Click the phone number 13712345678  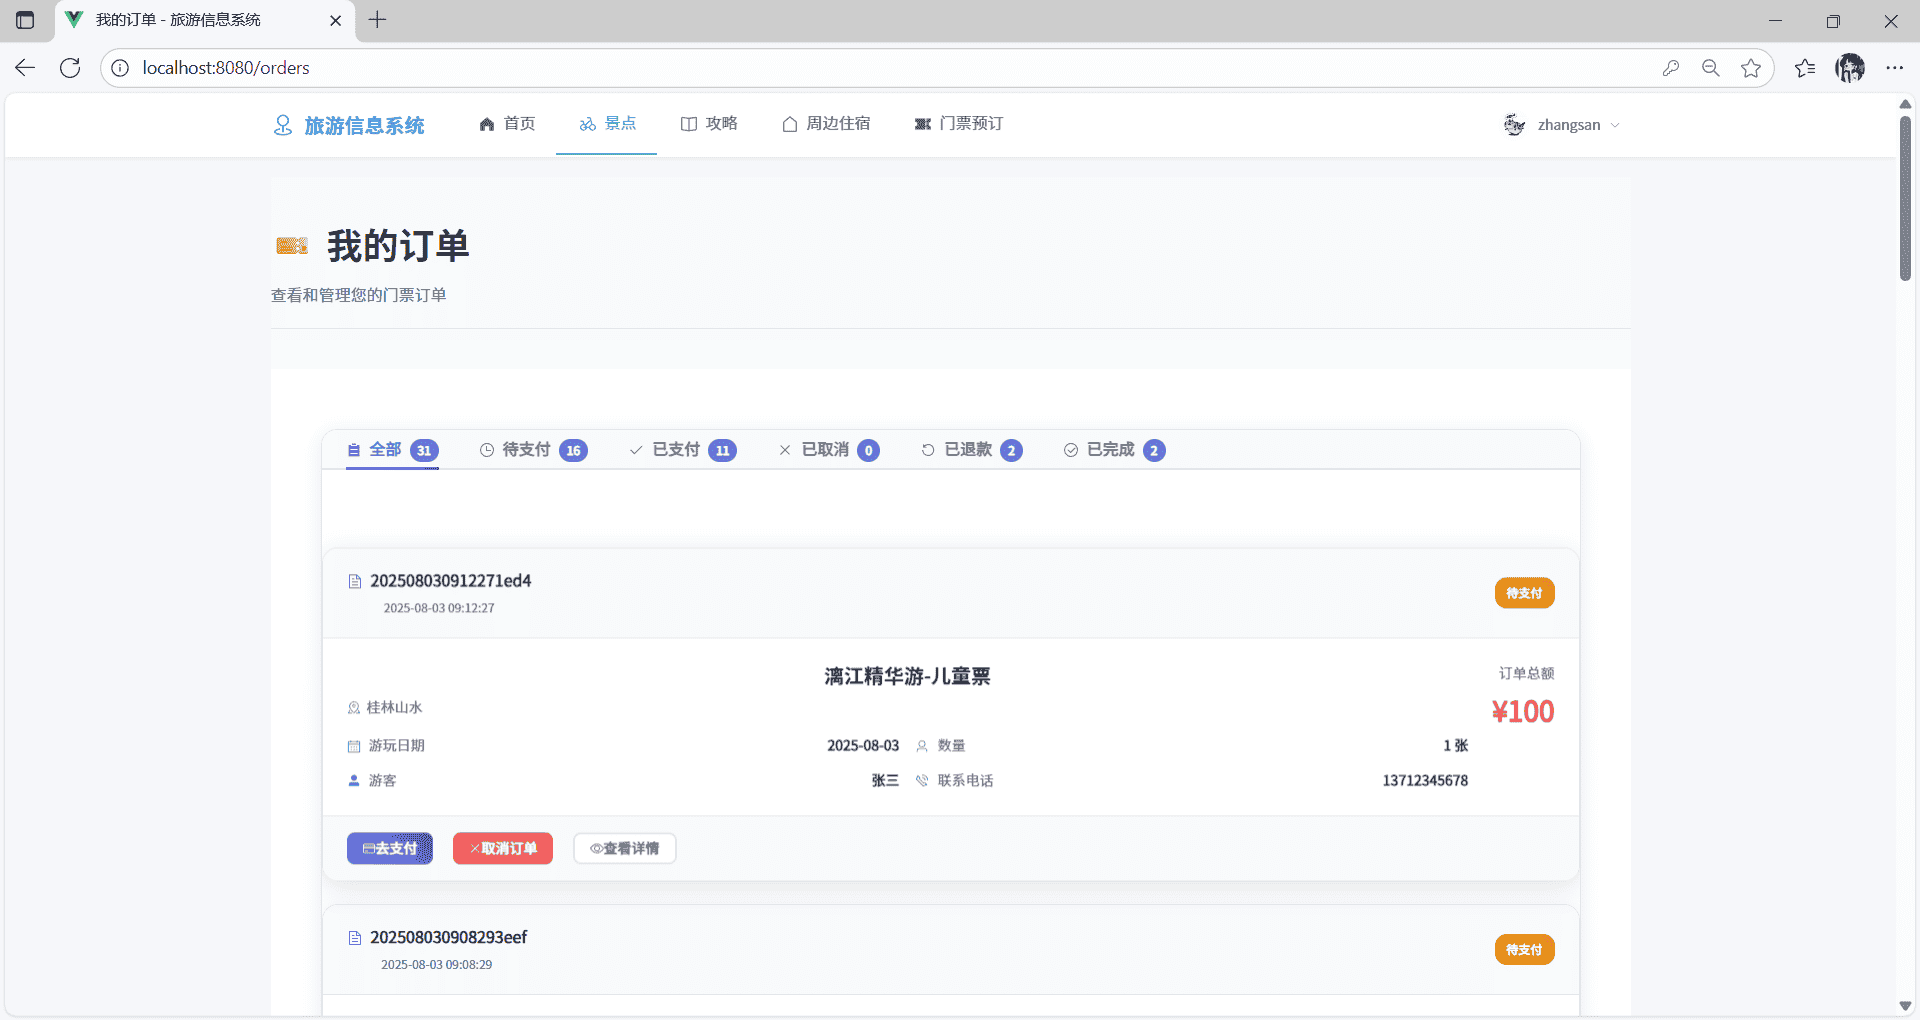[x=1425, y=781]
